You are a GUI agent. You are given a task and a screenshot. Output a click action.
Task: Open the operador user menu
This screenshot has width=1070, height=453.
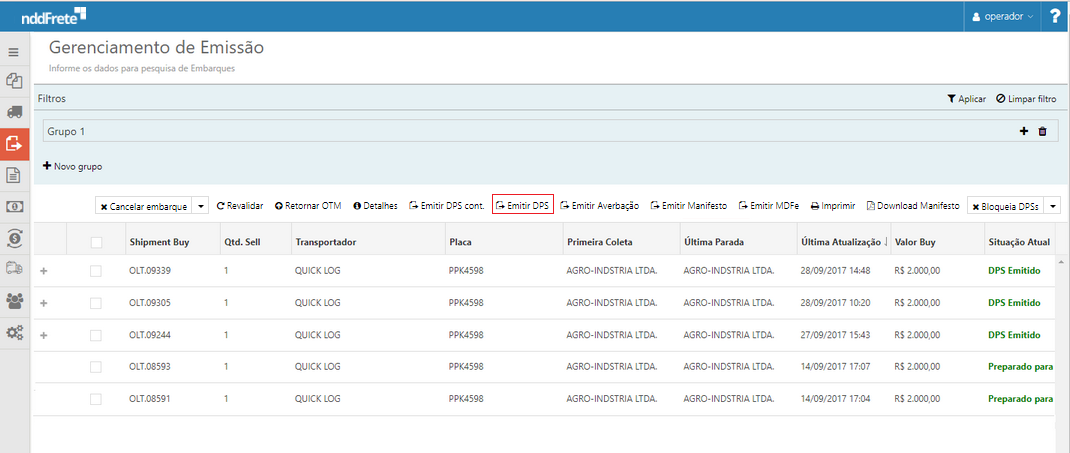(x=1003, y=16)
